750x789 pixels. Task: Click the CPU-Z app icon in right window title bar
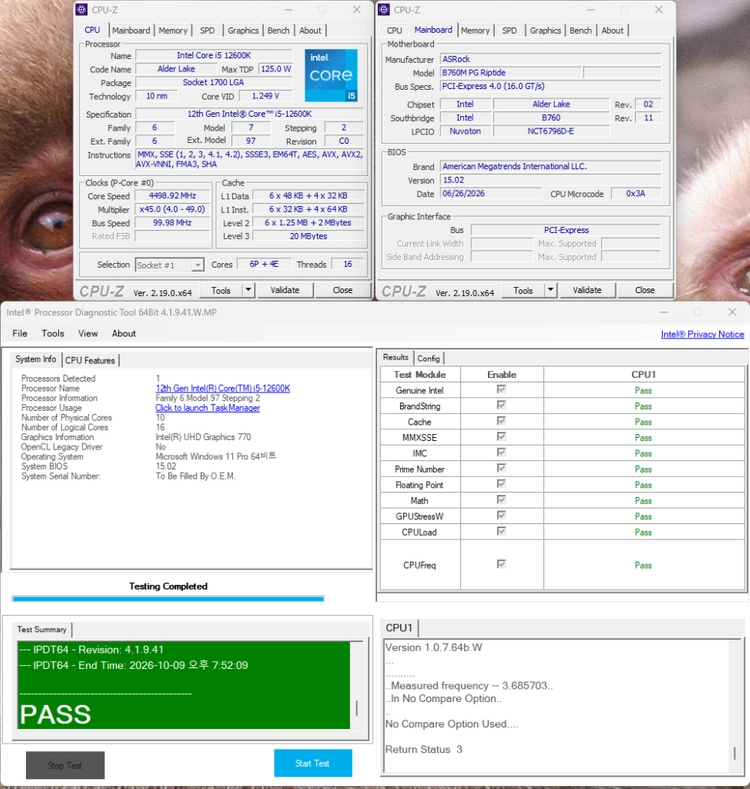tap(384, 10)
